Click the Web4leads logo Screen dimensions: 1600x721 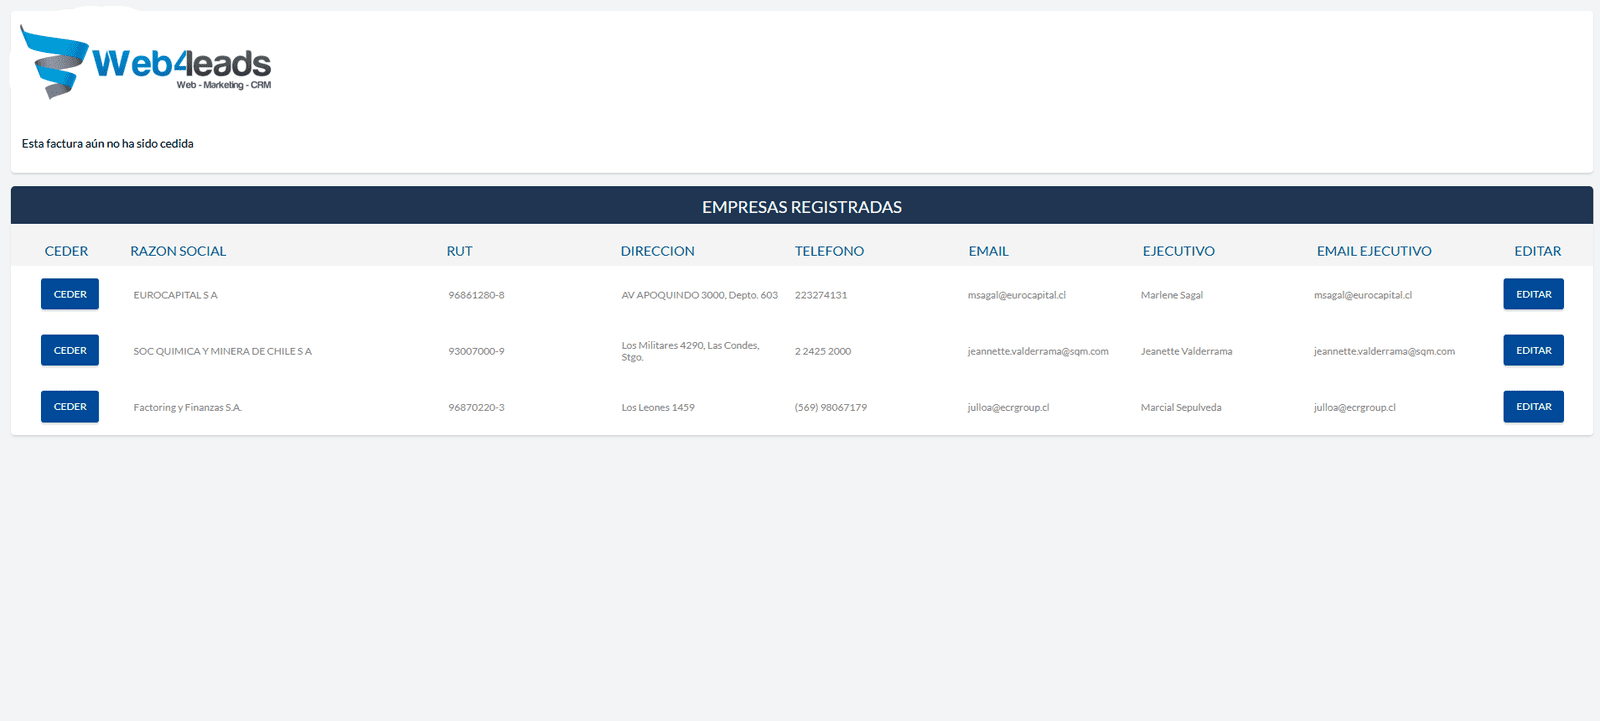(x=146, y=62)
